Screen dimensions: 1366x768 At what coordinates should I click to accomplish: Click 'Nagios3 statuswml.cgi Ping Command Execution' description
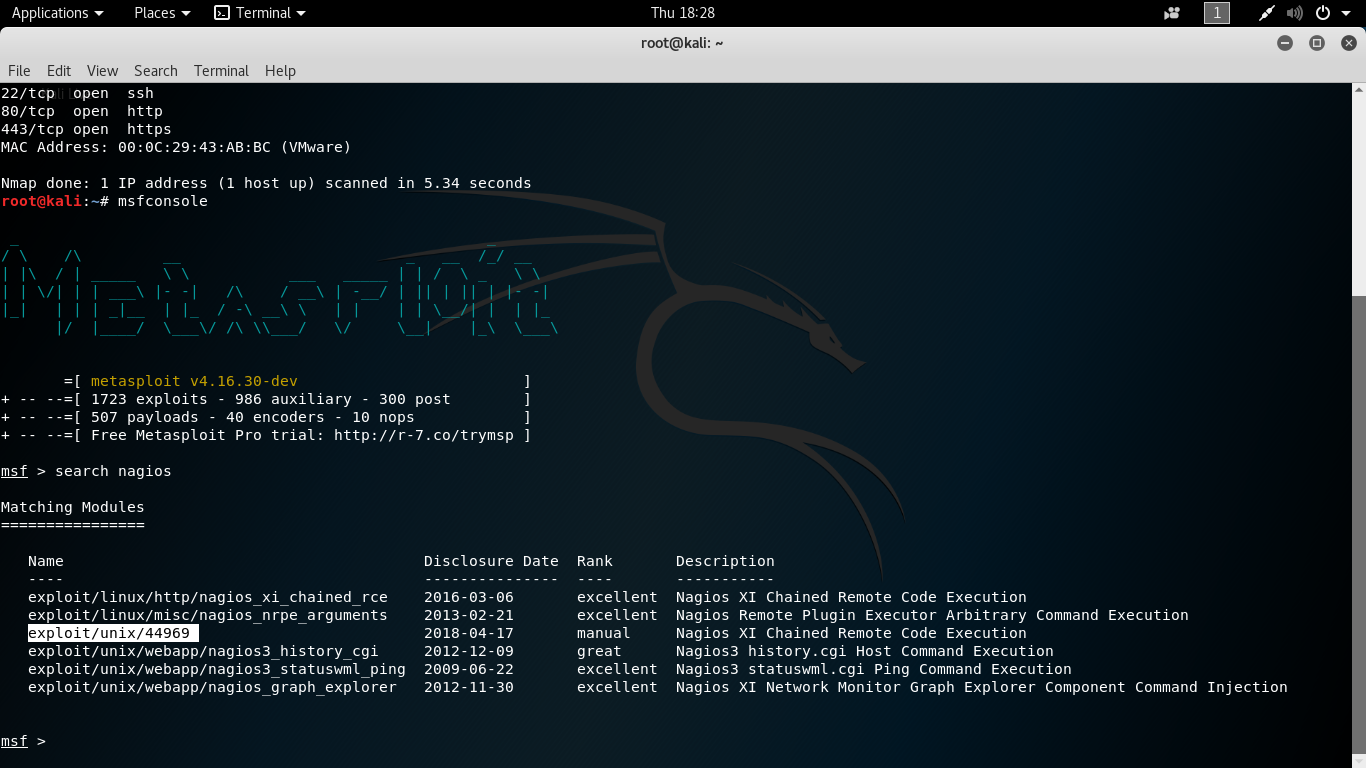point(874,669)
